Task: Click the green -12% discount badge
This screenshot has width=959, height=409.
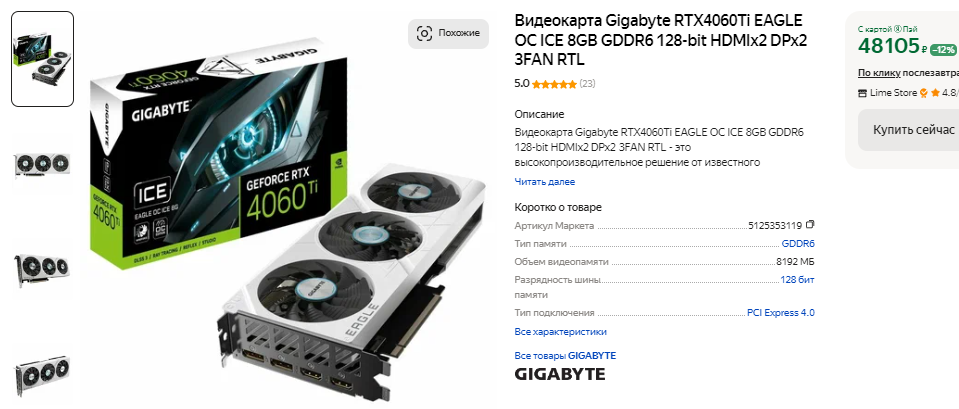Action: click(x=944, y=49)
